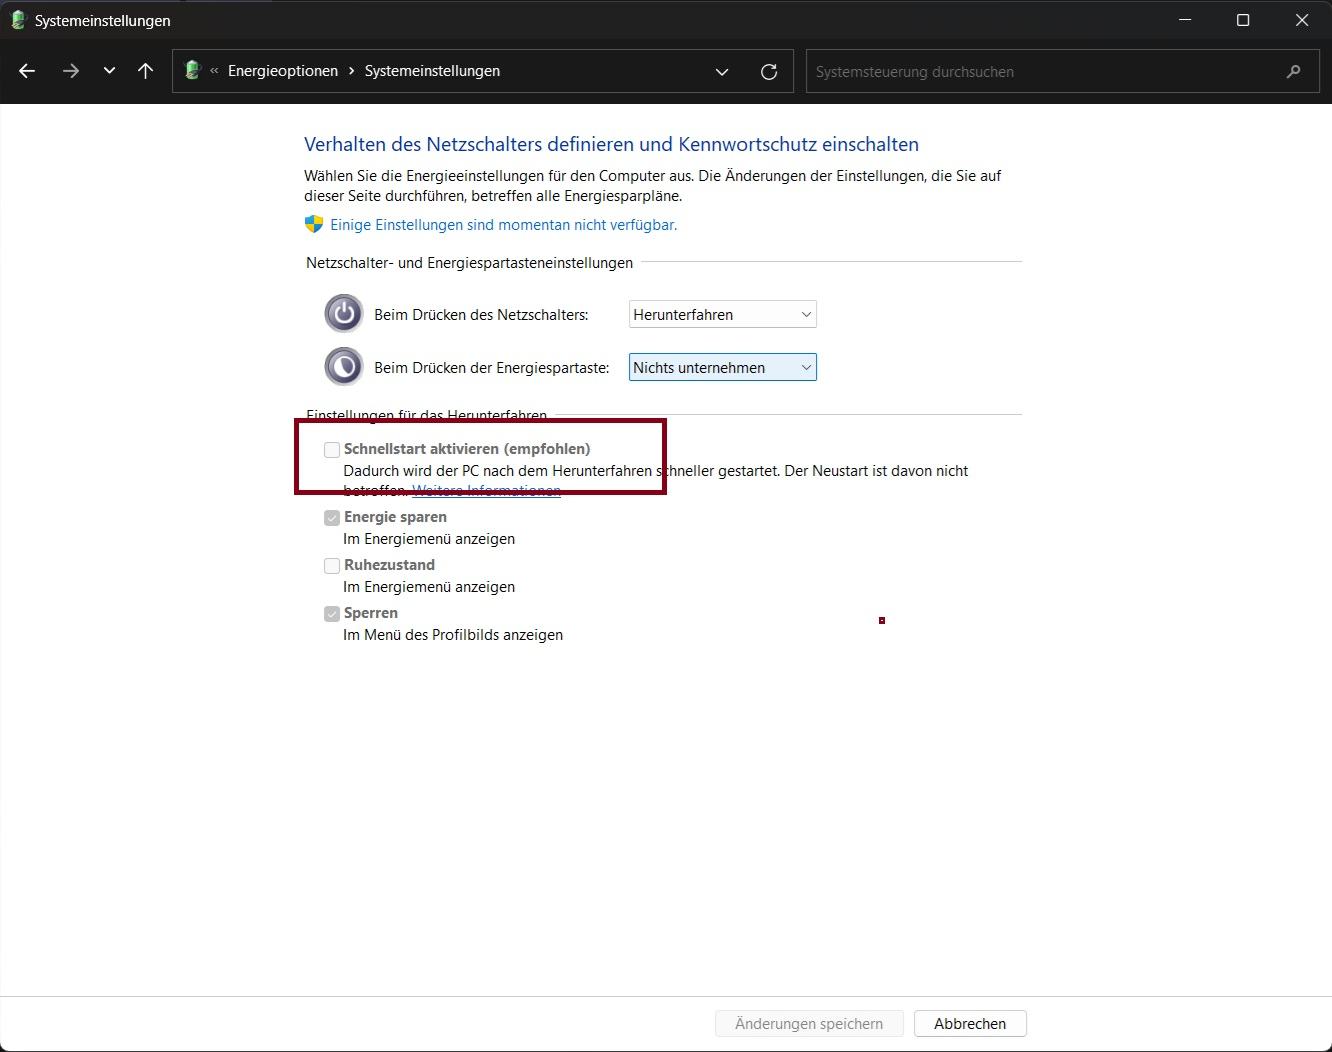This screenshot has height=1052, width=1332.
Task: Click the Änderungen speichern button
Action: [x=809, y=1023]
